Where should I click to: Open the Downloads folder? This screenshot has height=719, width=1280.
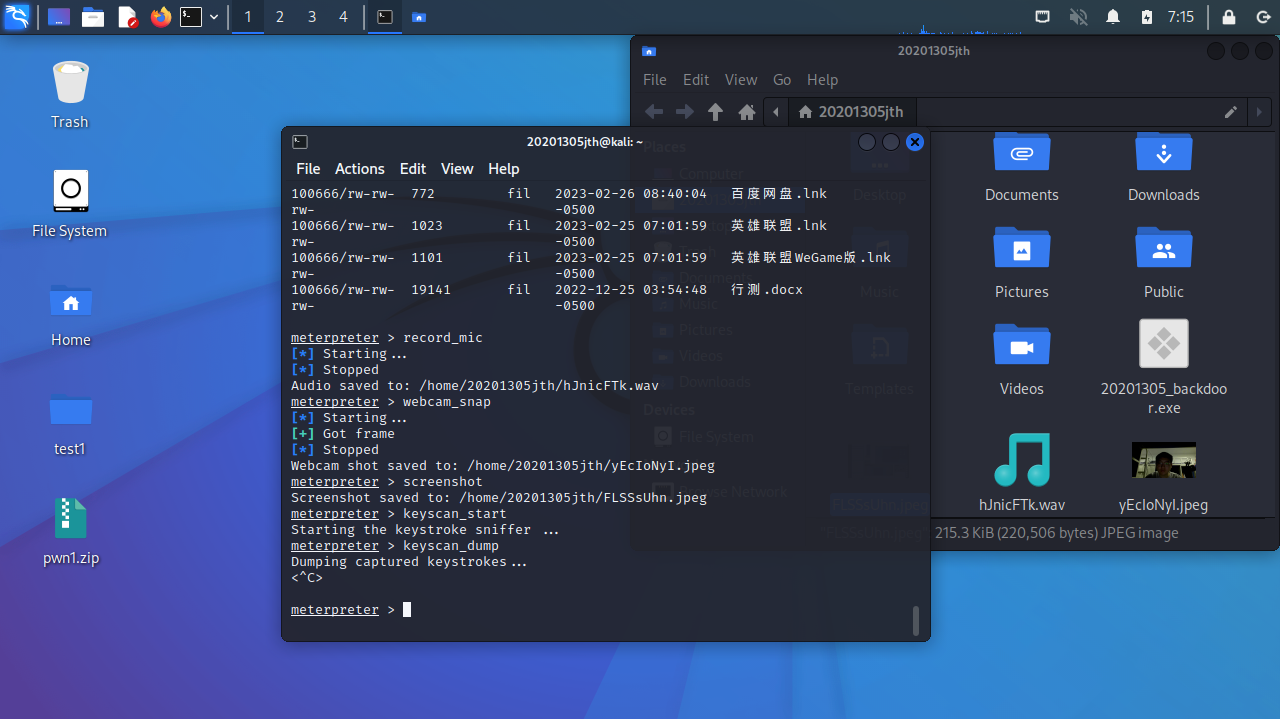point(1163,168)
